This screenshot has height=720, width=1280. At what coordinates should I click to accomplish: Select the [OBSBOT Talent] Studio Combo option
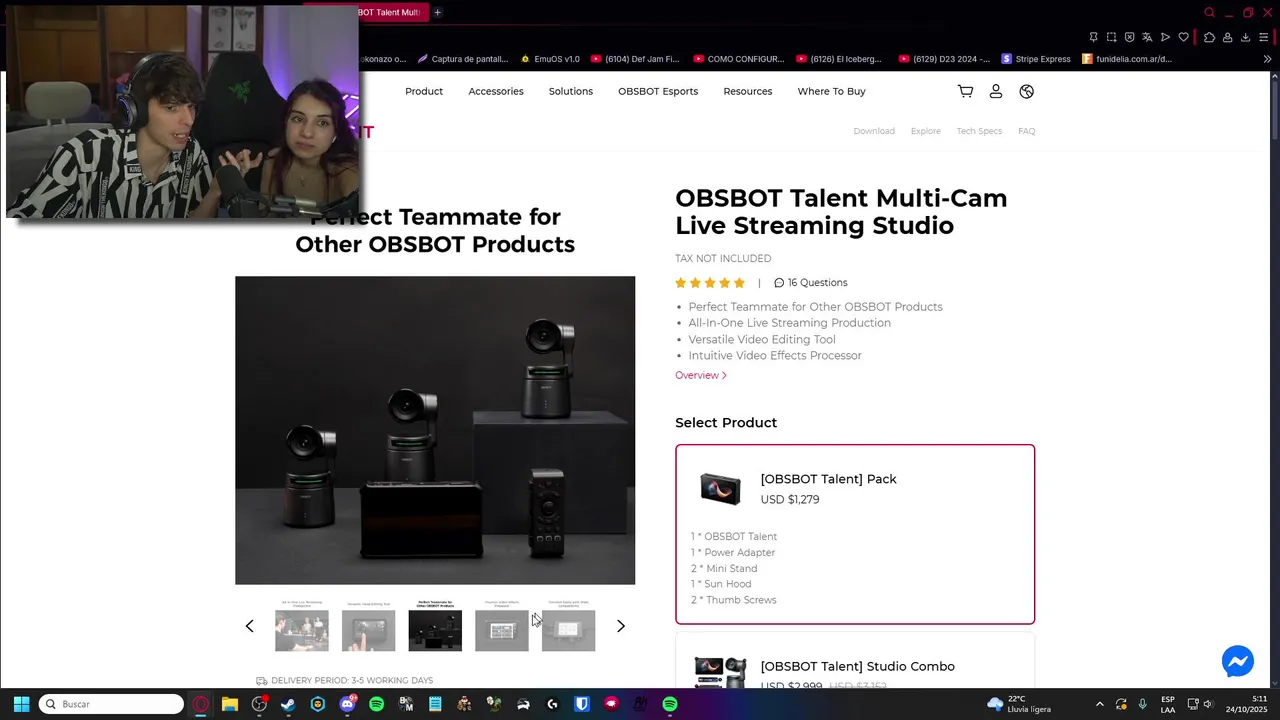point(855,661)
